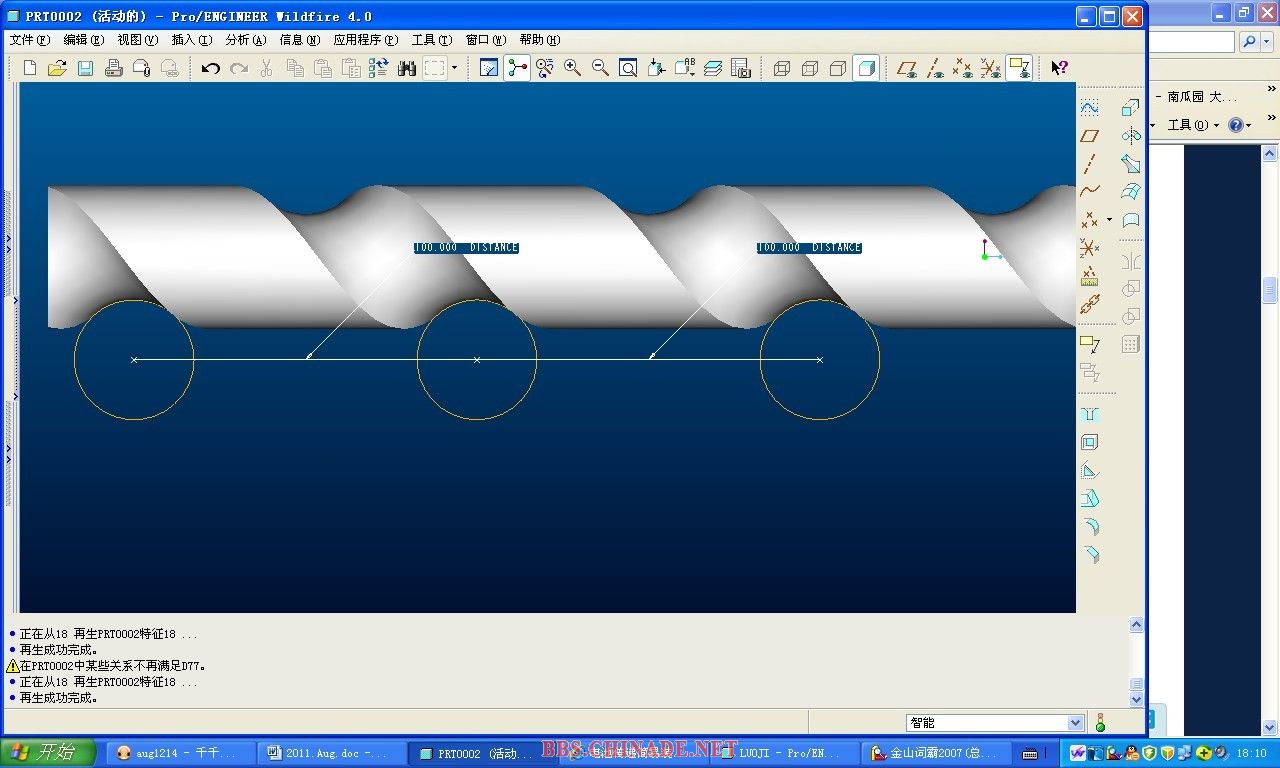Open the 文件 (File) menu
The height and width of the screenshot is (768, 1280).
tap(29, 40)
